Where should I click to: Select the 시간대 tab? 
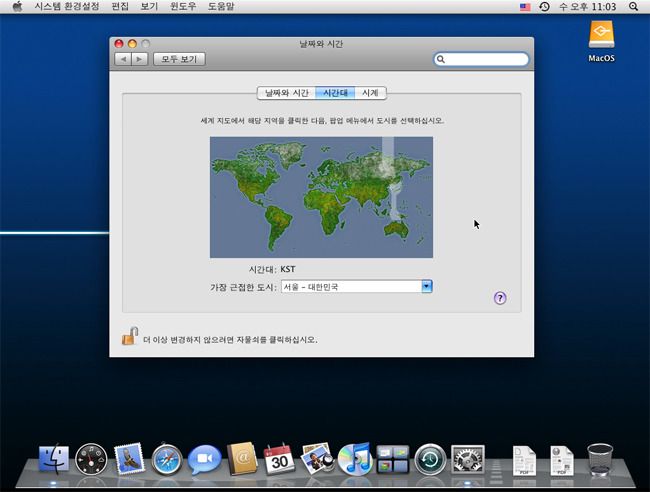[335, 93]
